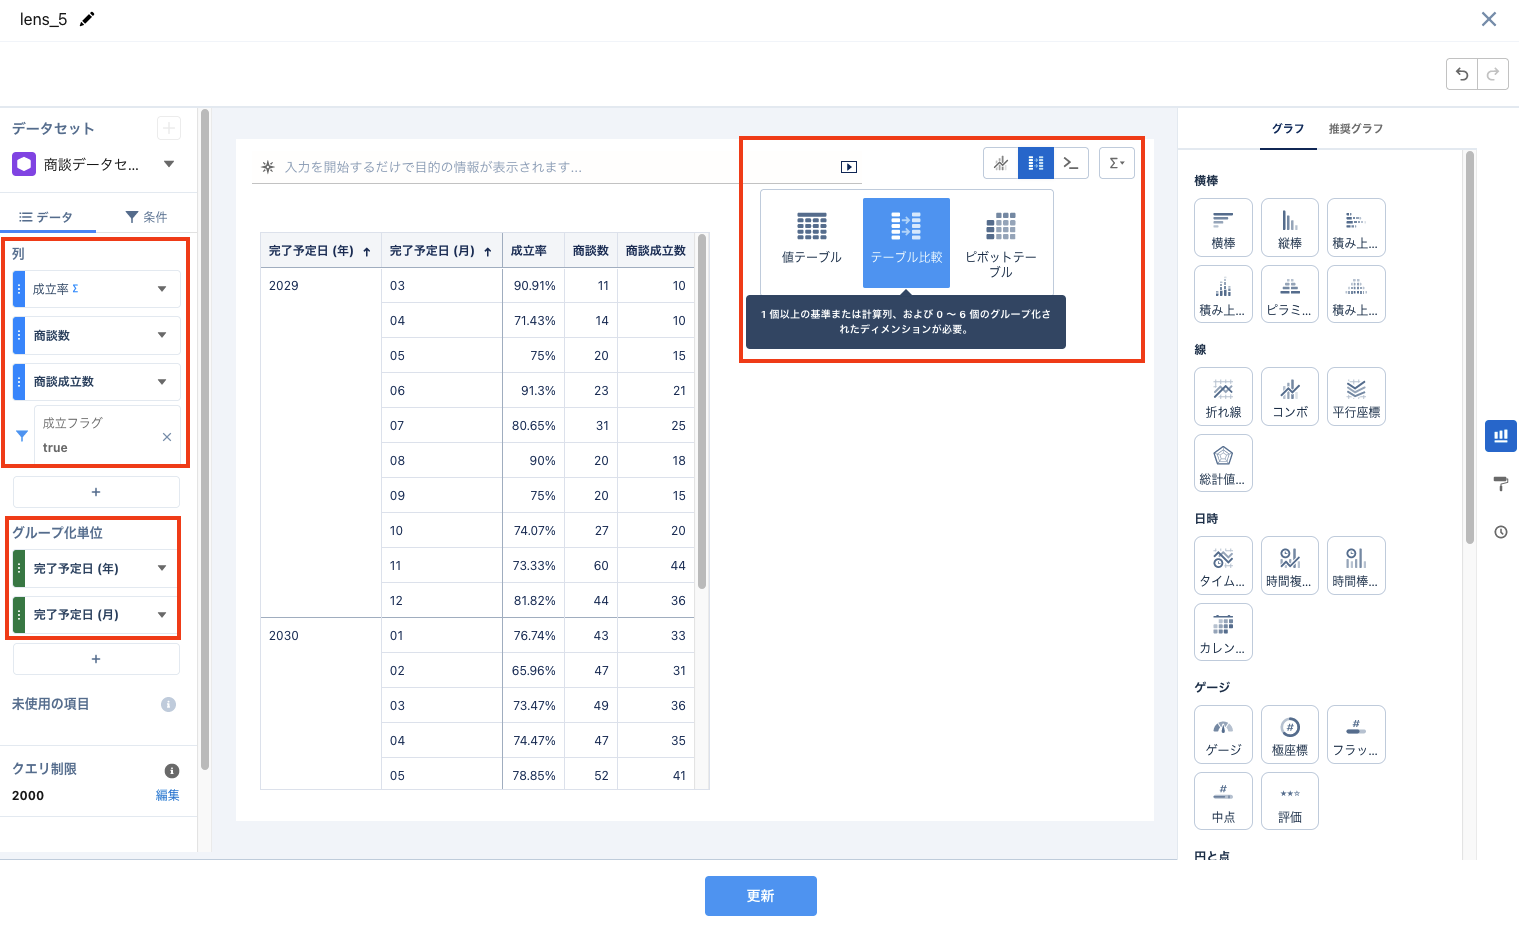This screenshot has height=926, width=1519.
Task: Open the 完了予定日 (年) grouping dropdown
Action: coord(162,568)
